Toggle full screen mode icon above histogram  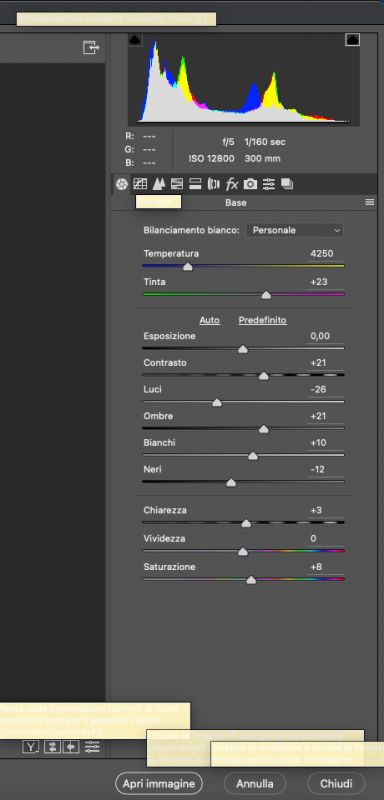91,48
